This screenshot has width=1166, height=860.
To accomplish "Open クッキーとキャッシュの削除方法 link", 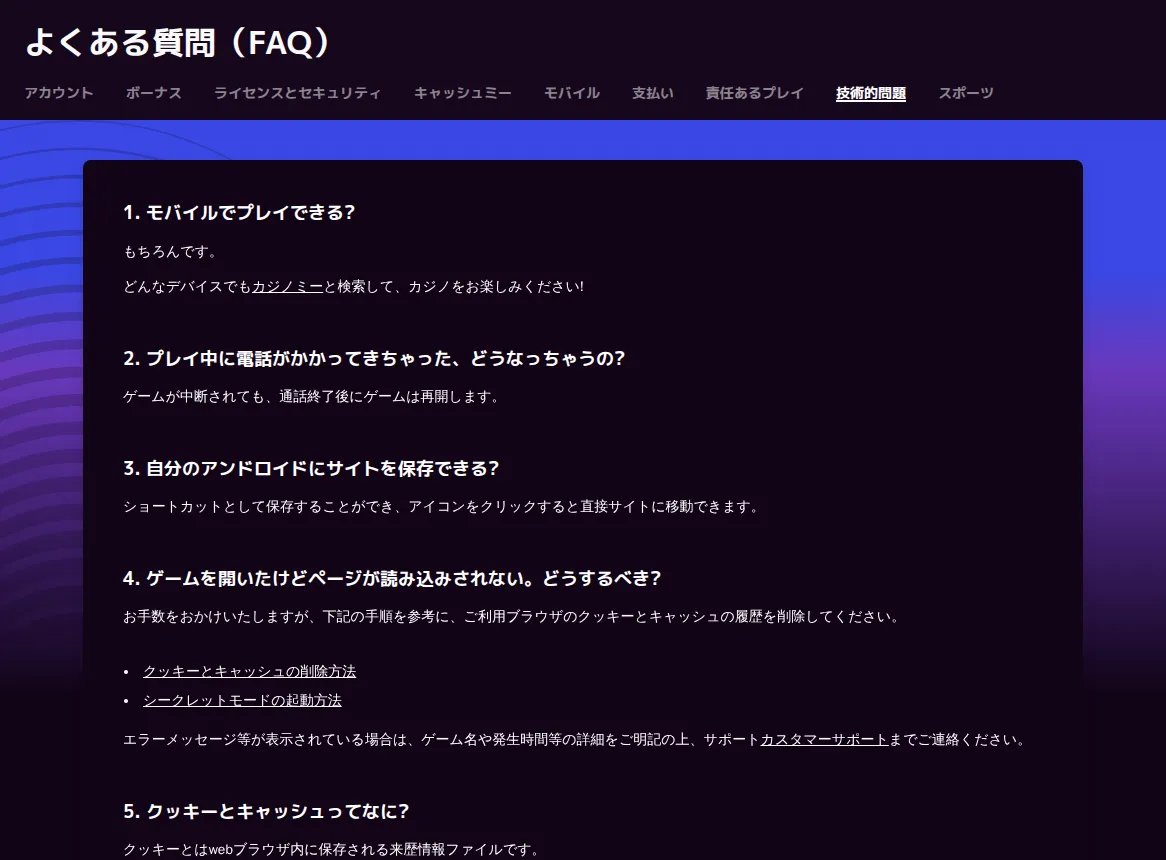I will [x=249, y=671].
